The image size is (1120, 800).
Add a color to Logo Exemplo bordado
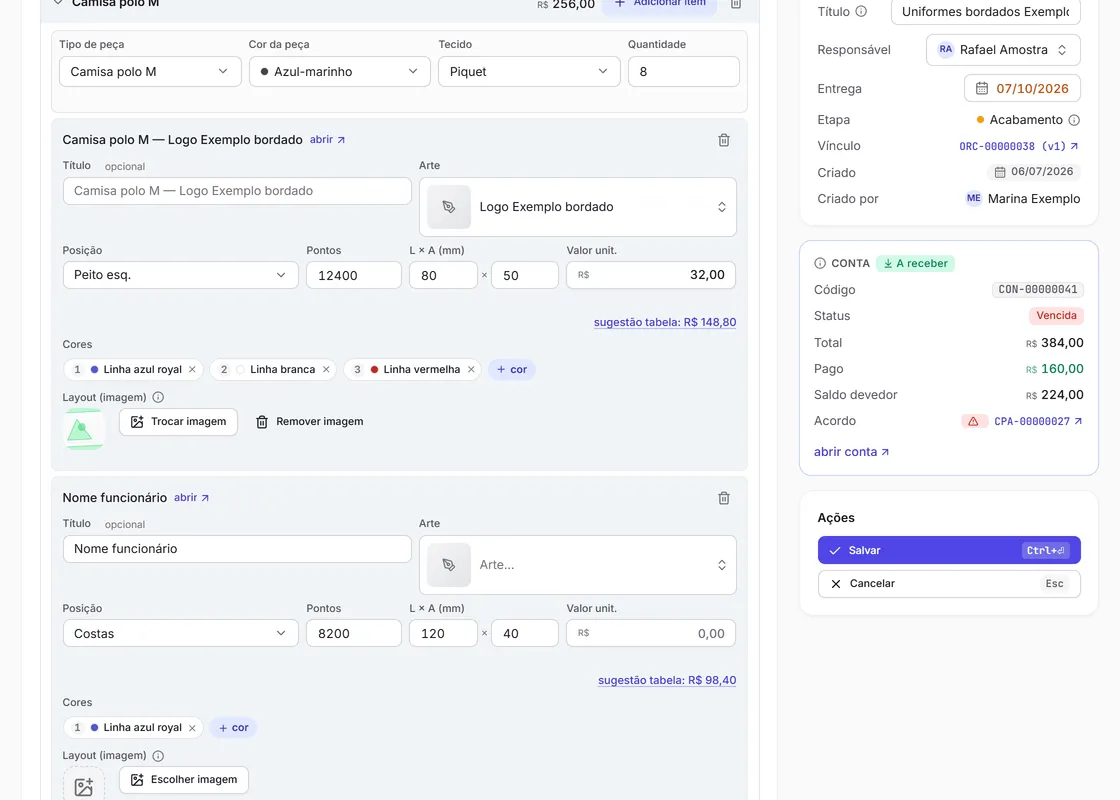click(511, 369)
